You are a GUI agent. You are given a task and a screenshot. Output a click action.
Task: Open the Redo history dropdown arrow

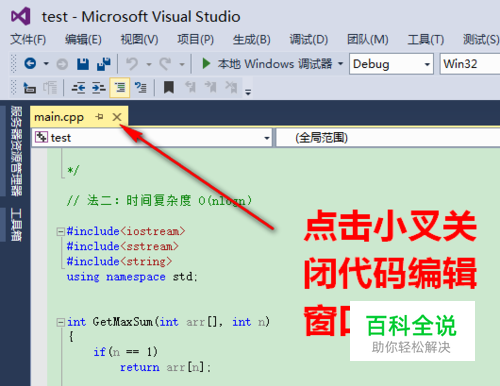click(x=182, y=64)
